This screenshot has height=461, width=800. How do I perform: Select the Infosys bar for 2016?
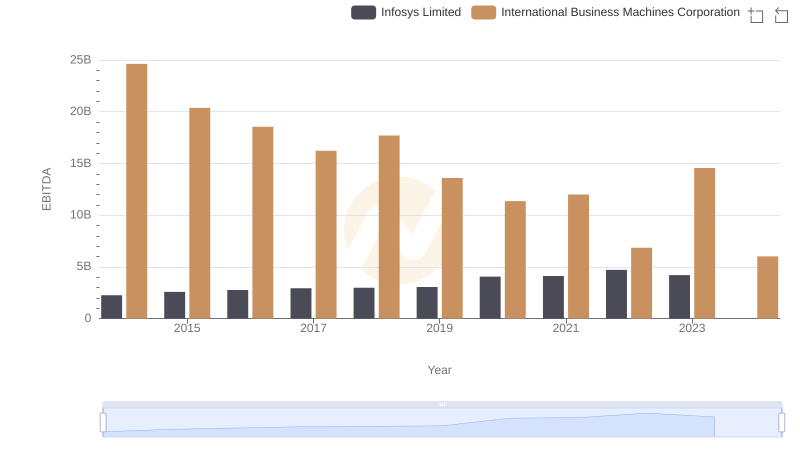[x=238, y=304]
